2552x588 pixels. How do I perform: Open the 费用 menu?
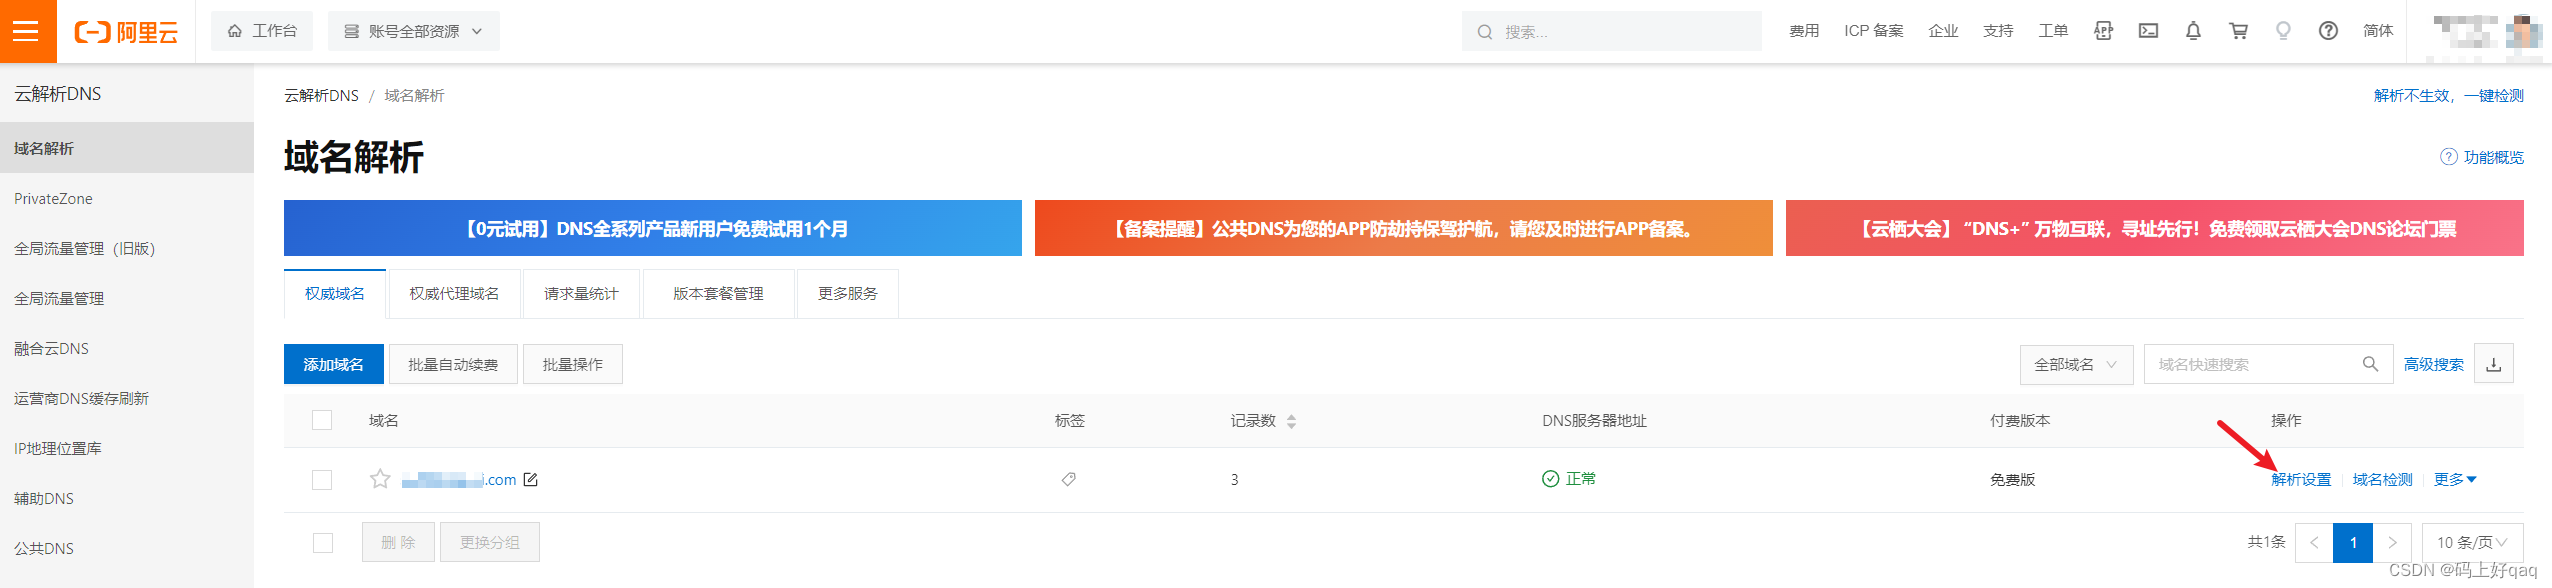click(1804, 31)
